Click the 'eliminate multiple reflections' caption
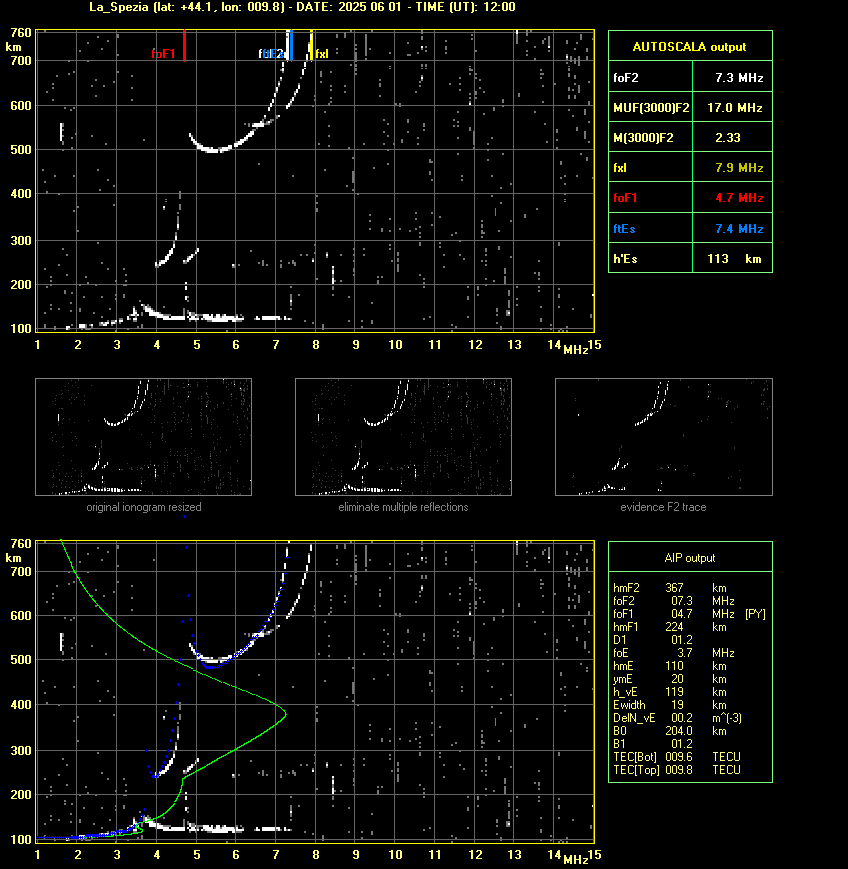 tap(403, 507)
